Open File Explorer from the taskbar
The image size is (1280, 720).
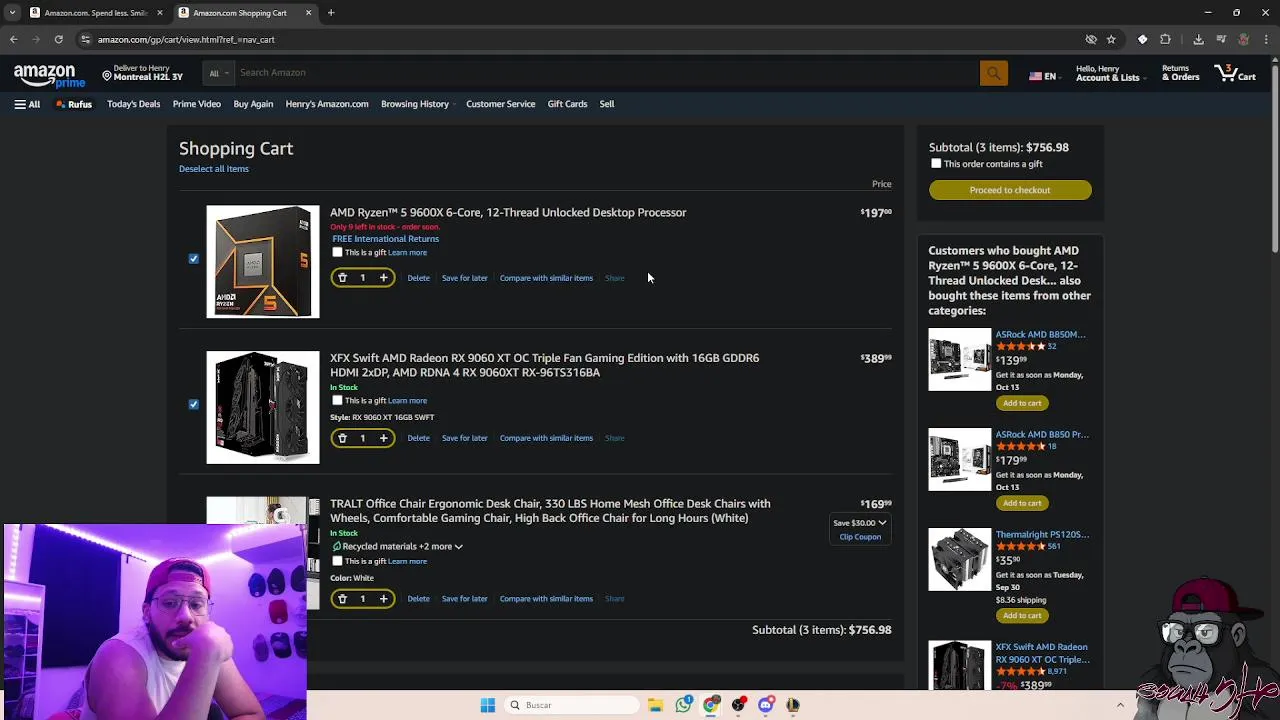coord(655,705)
